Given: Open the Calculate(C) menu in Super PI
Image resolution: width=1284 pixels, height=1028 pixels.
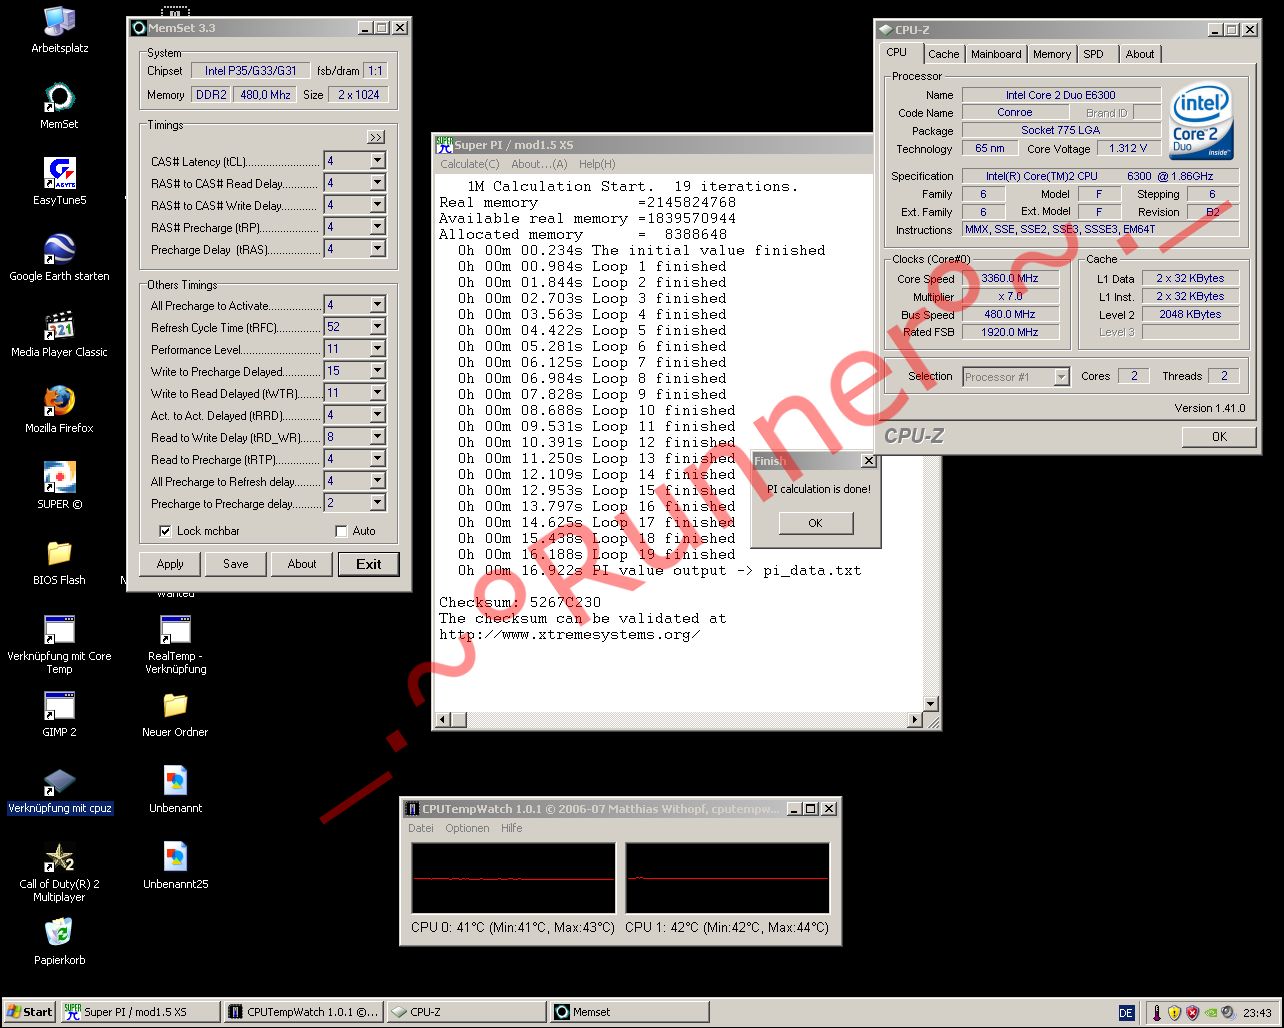Looking at the screenshot, I should 470,164.
